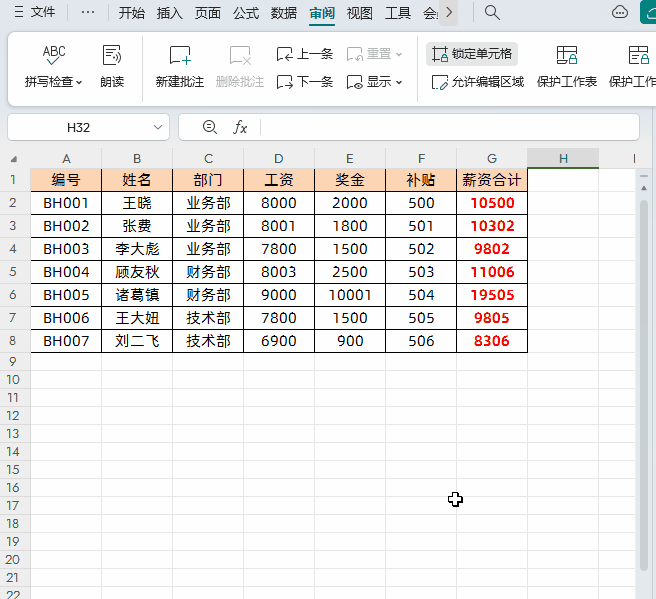This screenshot has width=656, height=599.
Task: Click the zoom magnifier in formula bar
Action: pyautogui.click(x=210, y=127)
